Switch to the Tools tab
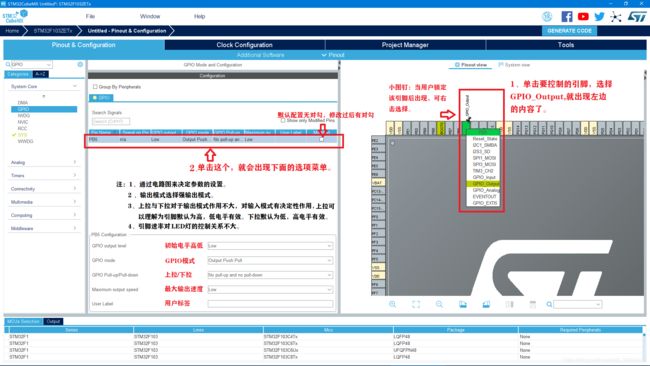This screenshot has width=650, height=366. [x=566, y=45]
